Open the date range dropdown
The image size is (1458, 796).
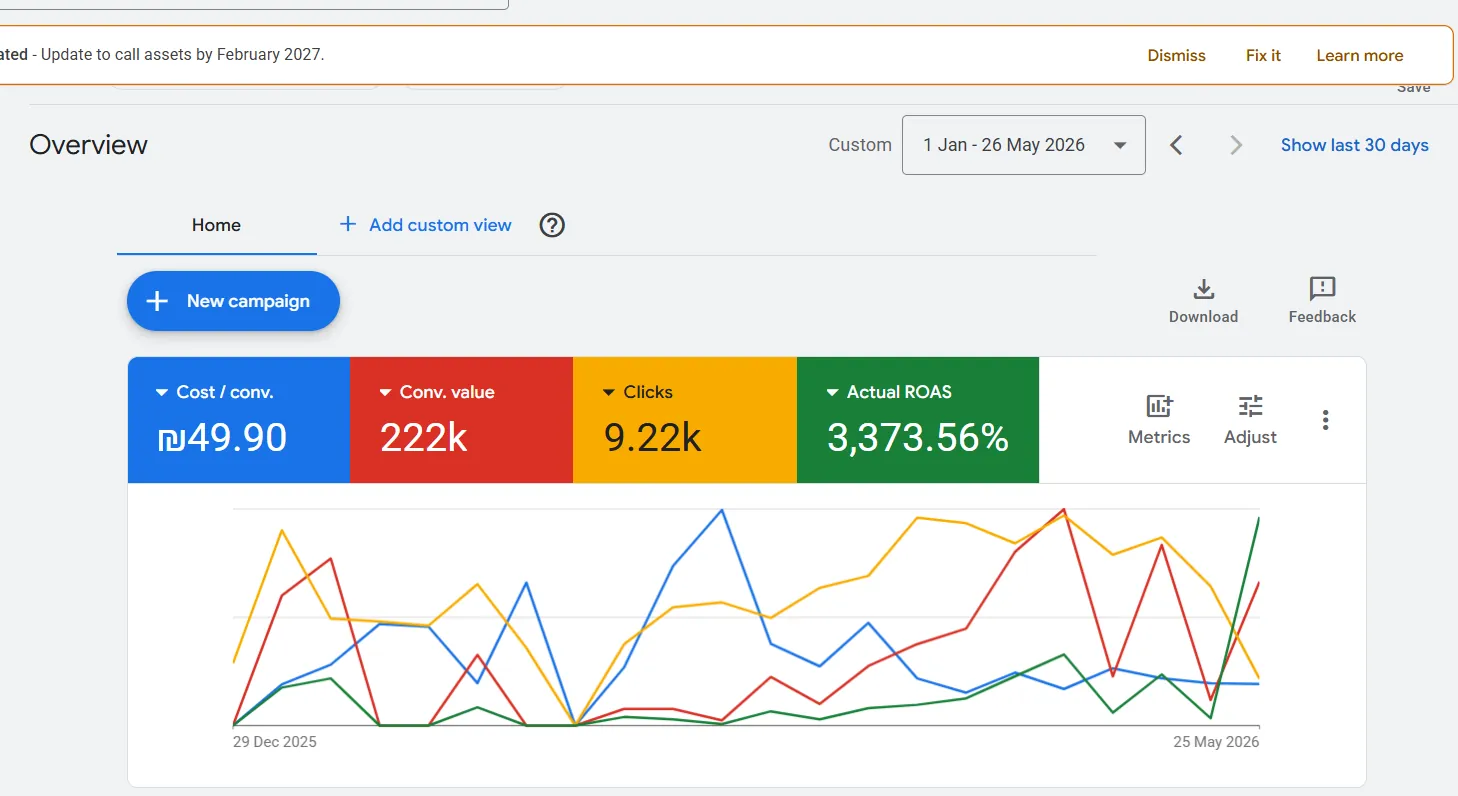[1024, 145]
